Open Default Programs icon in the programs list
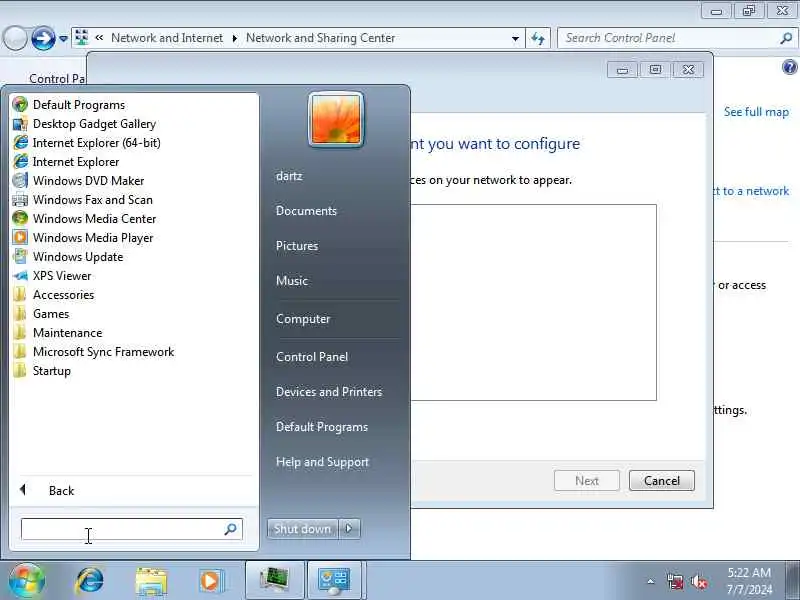The height and width of the screenshot is (600, 800). (20, 105)
